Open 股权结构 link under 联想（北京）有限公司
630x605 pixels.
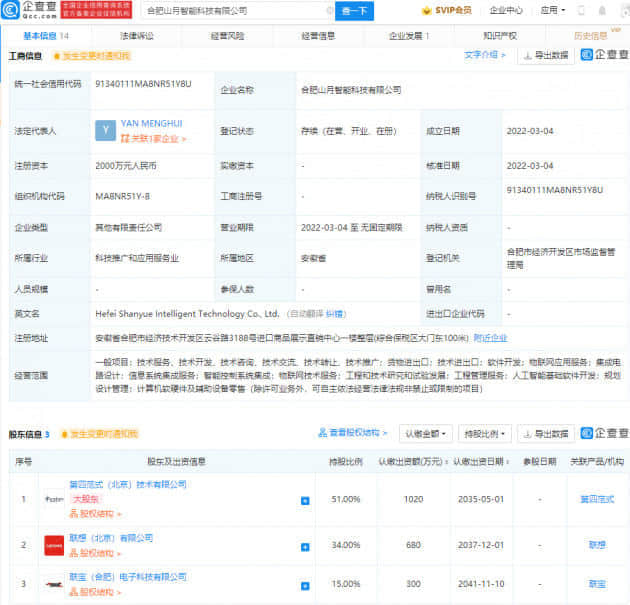tap(95, 554)
